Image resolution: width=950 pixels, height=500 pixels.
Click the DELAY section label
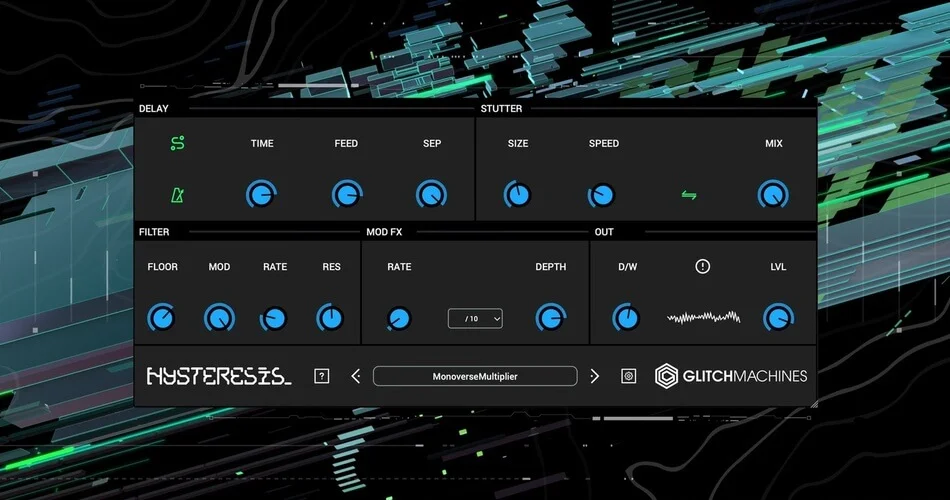pyautogui.click(x=154, y=108)
